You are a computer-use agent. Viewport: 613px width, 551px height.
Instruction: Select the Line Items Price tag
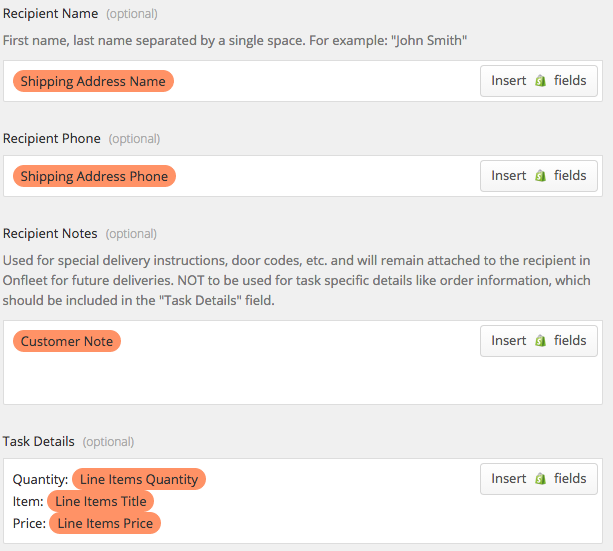coord(105,523)
